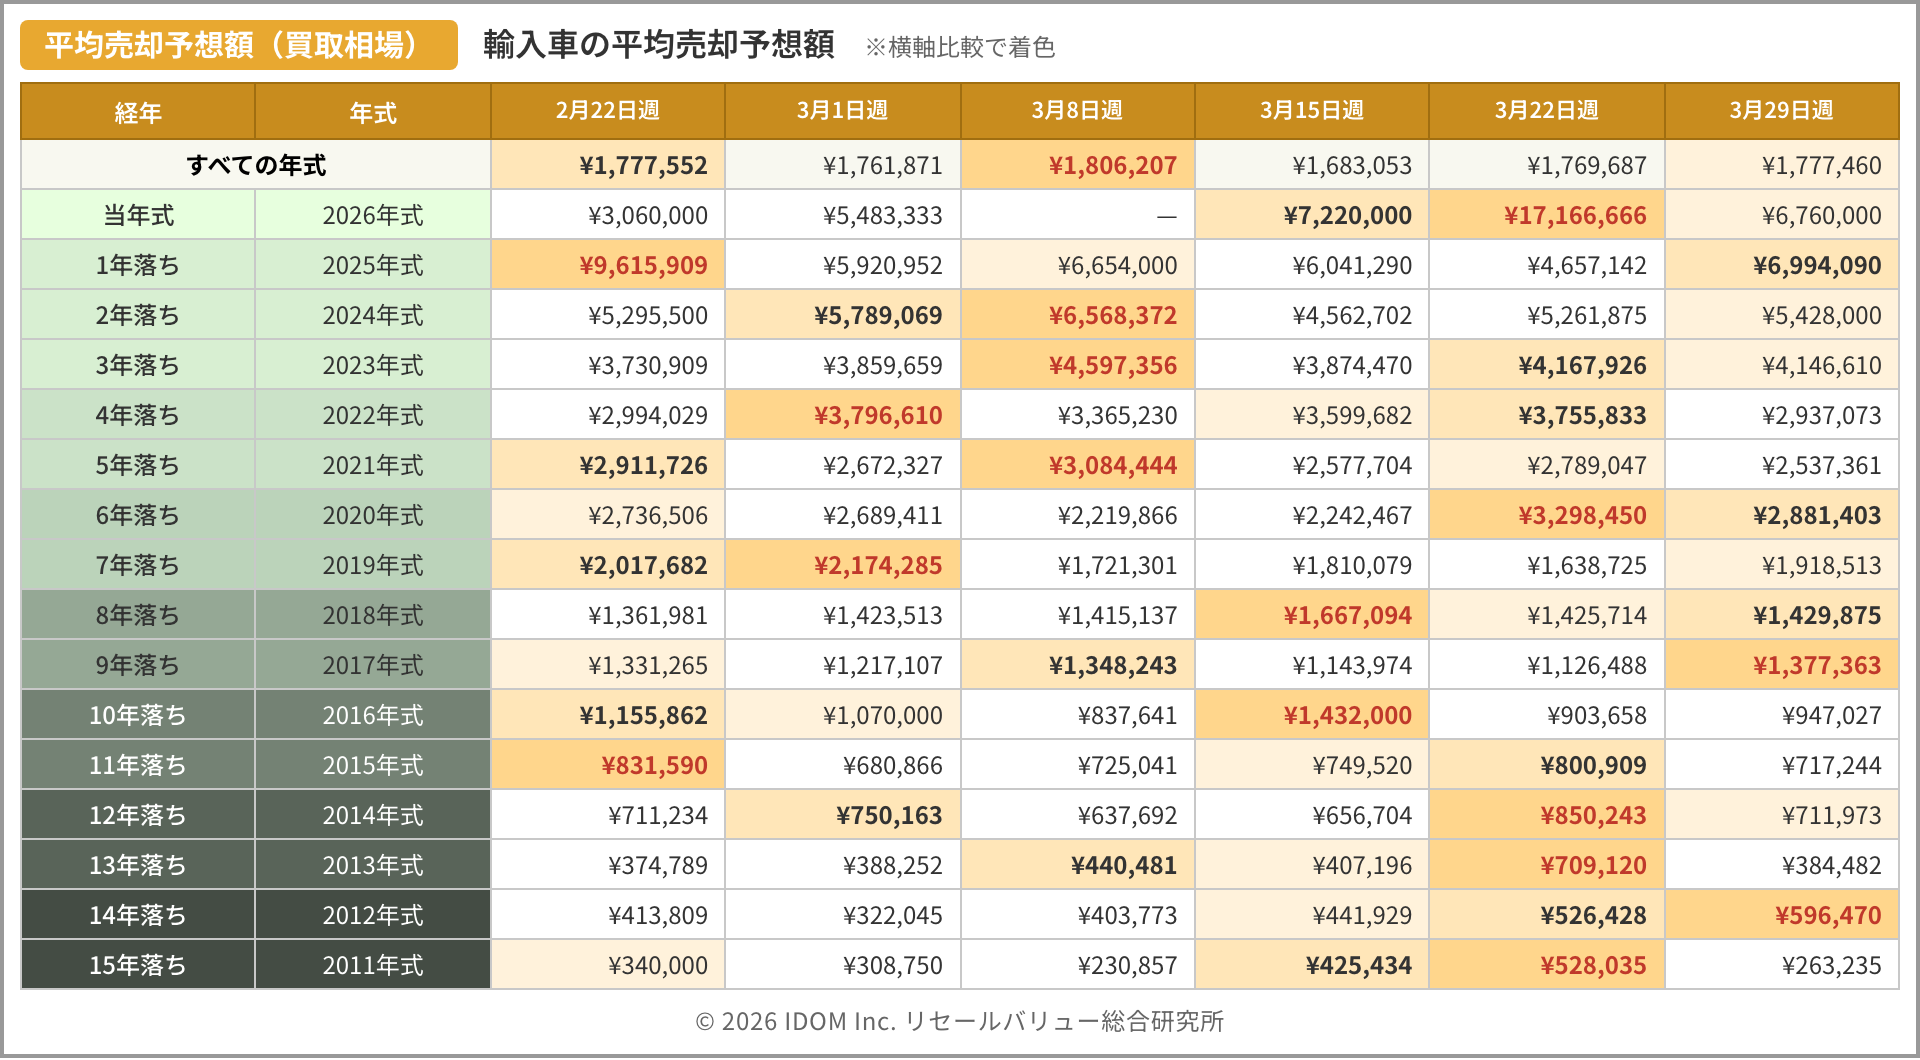
Task: Select the 経年 column header
Action: click(x=138, y=112)
